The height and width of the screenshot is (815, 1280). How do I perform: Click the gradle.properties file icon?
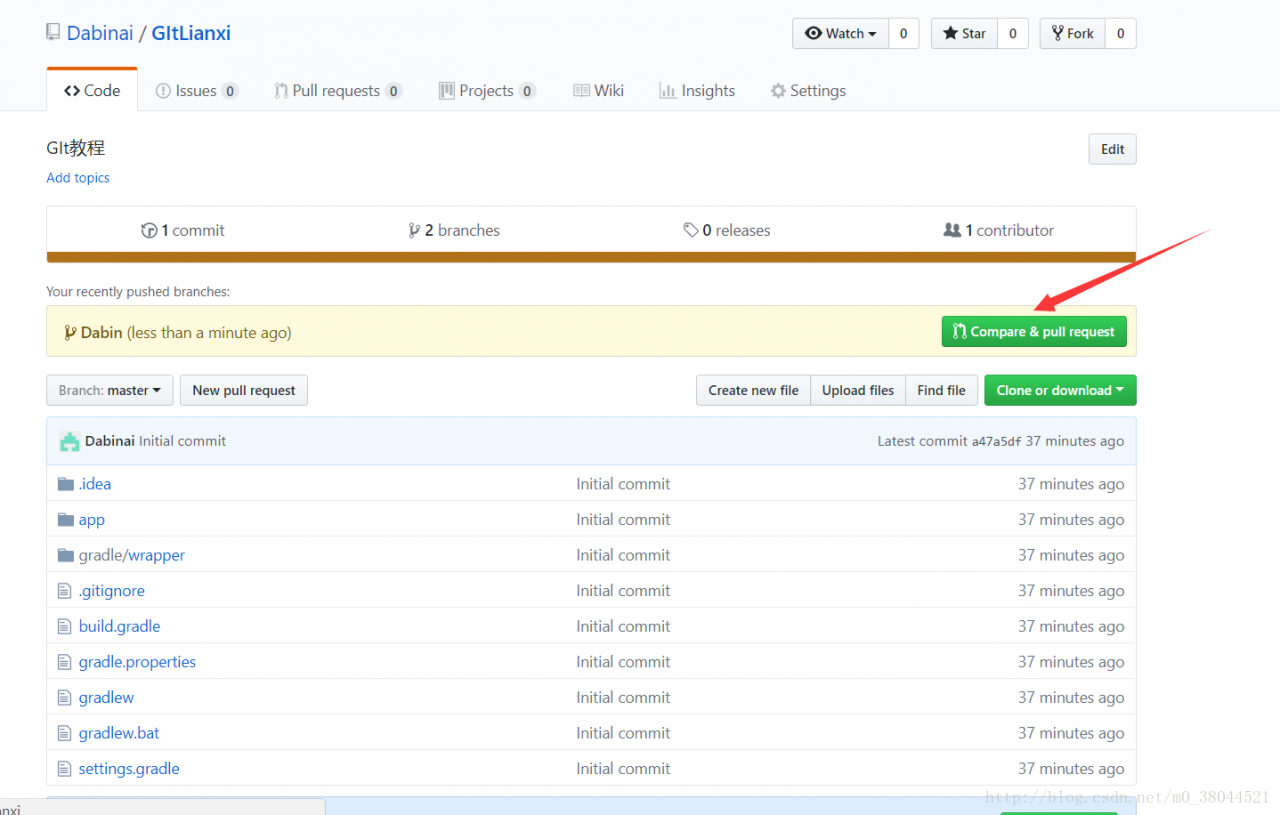[65, 662]
